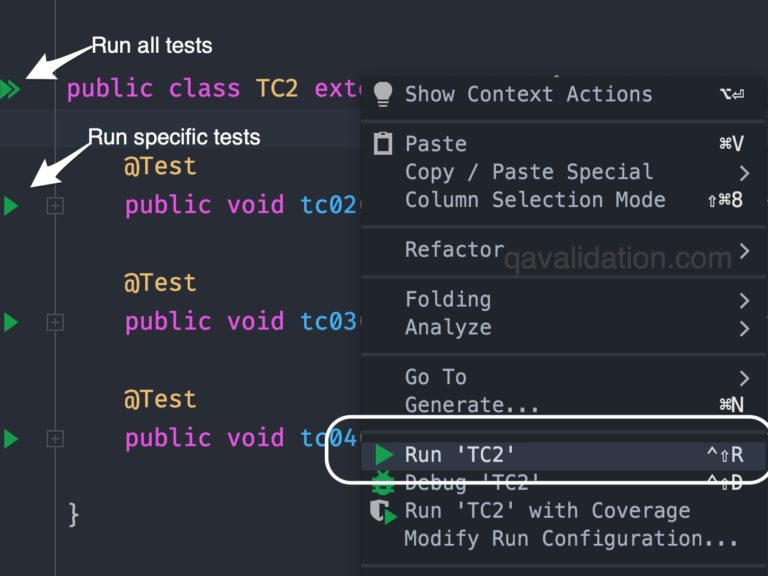This screenshot has height=576, width=768.
Task: Expand the folded tc02 method body
Action: 55,206
